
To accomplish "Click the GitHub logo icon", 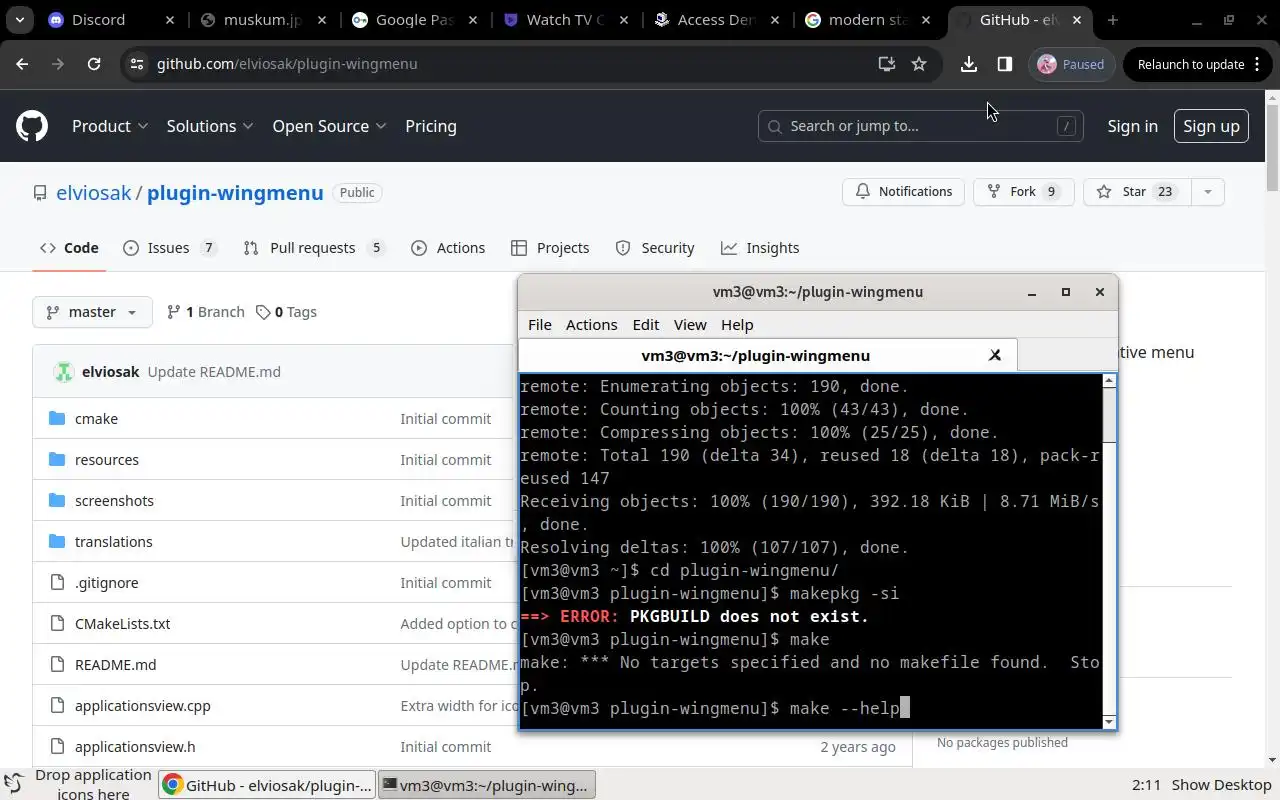I will click(32, 126).
